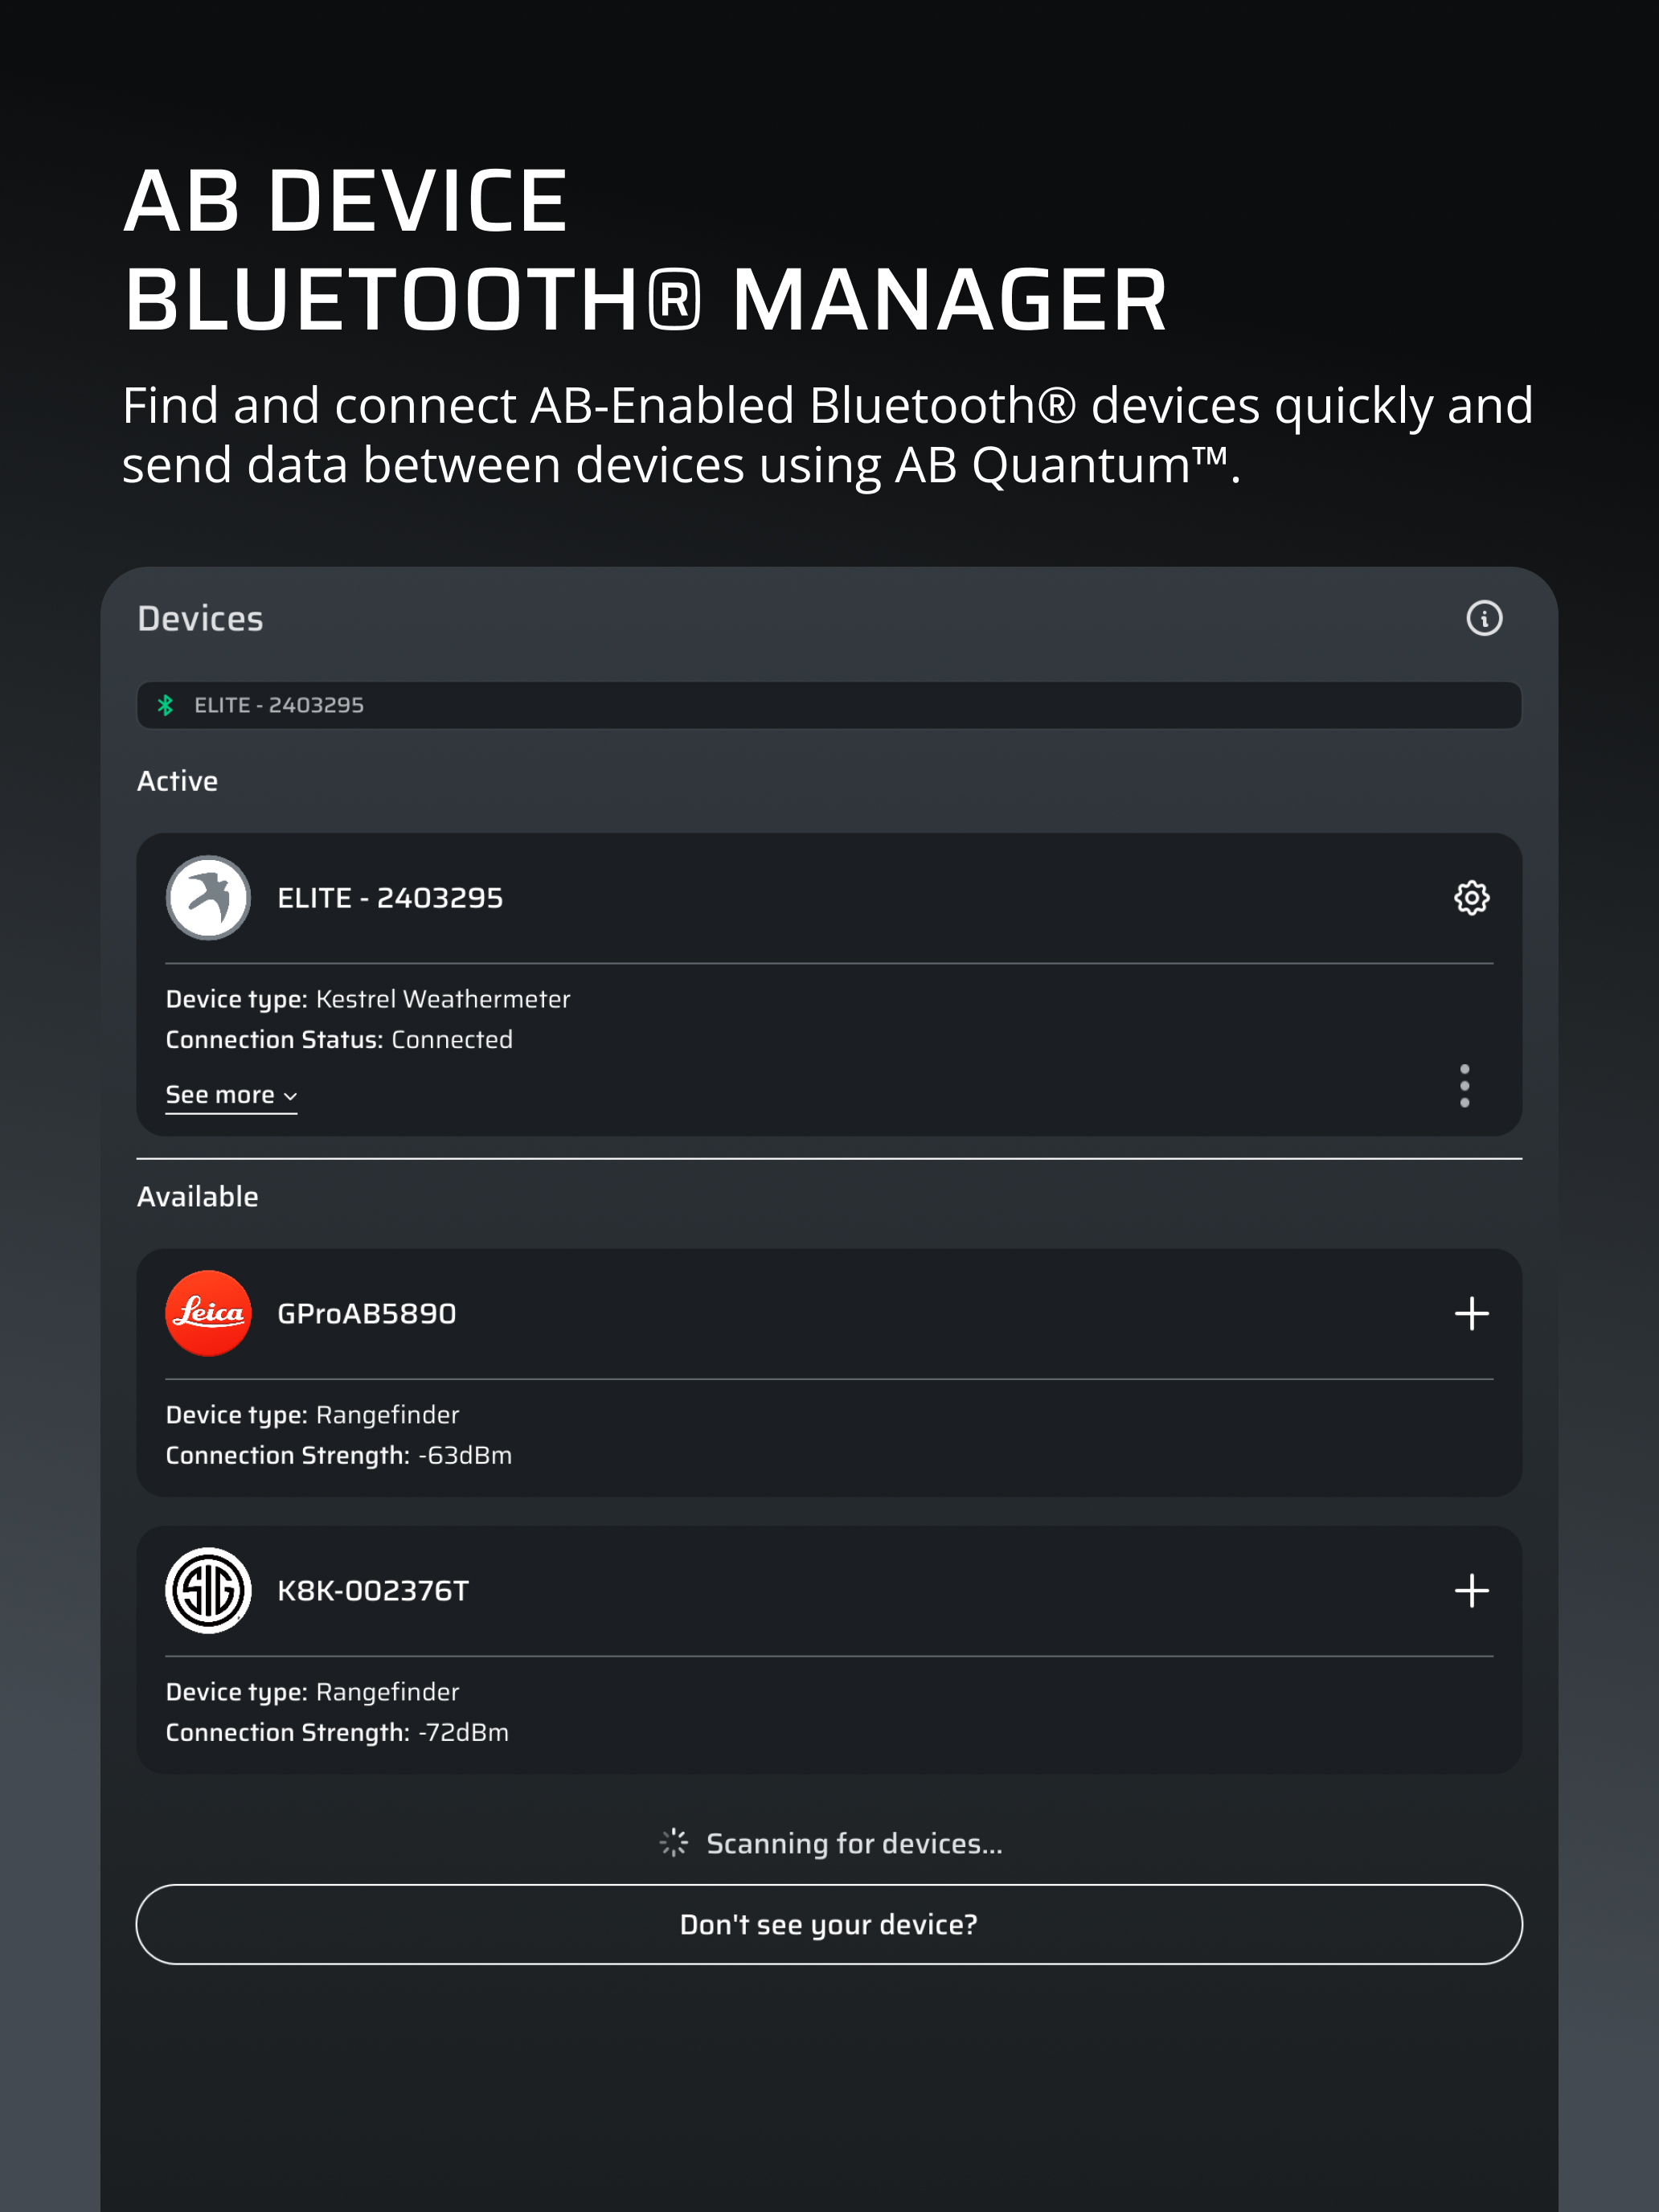Open settings gear for ELITE - 2403295
This screenshot has height=2212, width=1659.
coord(1471,897)
